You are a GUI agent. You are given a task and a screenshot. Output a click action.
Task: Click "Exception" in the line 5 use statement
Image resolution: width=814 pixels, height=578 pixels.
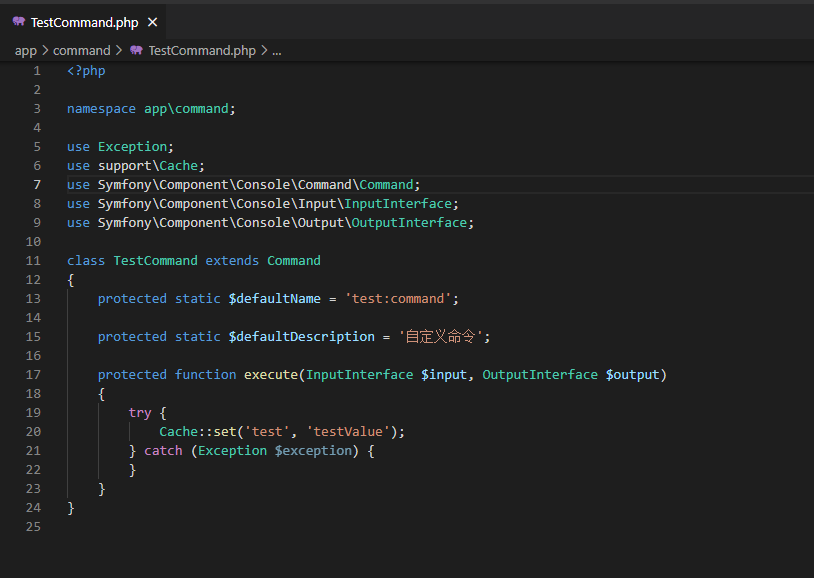[132, 147]
